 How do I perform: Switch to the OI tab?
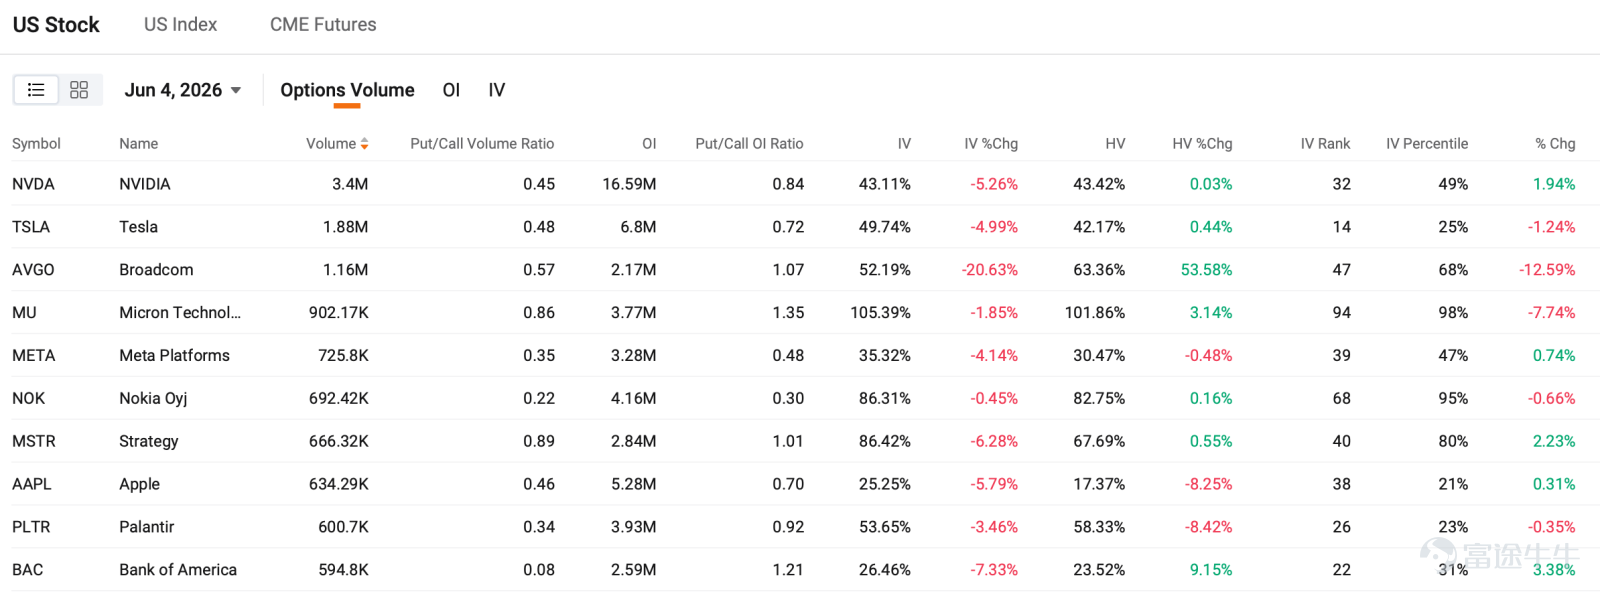tap(451, 90)
